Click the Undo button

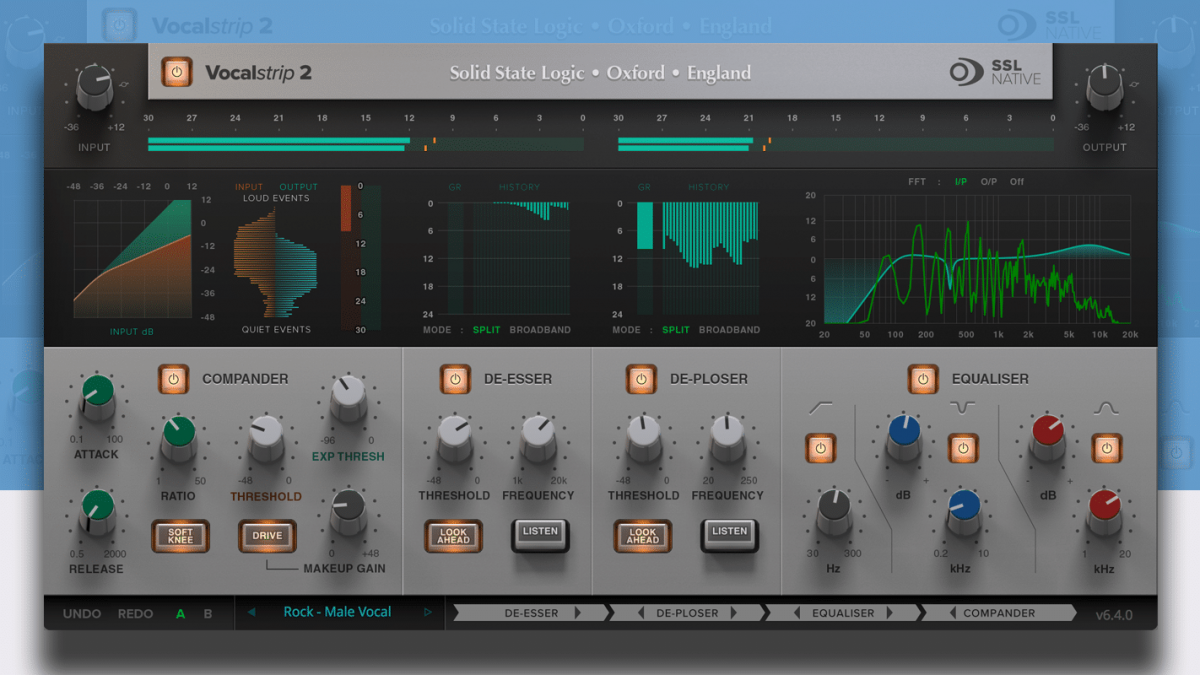click(x=81, y=613)
